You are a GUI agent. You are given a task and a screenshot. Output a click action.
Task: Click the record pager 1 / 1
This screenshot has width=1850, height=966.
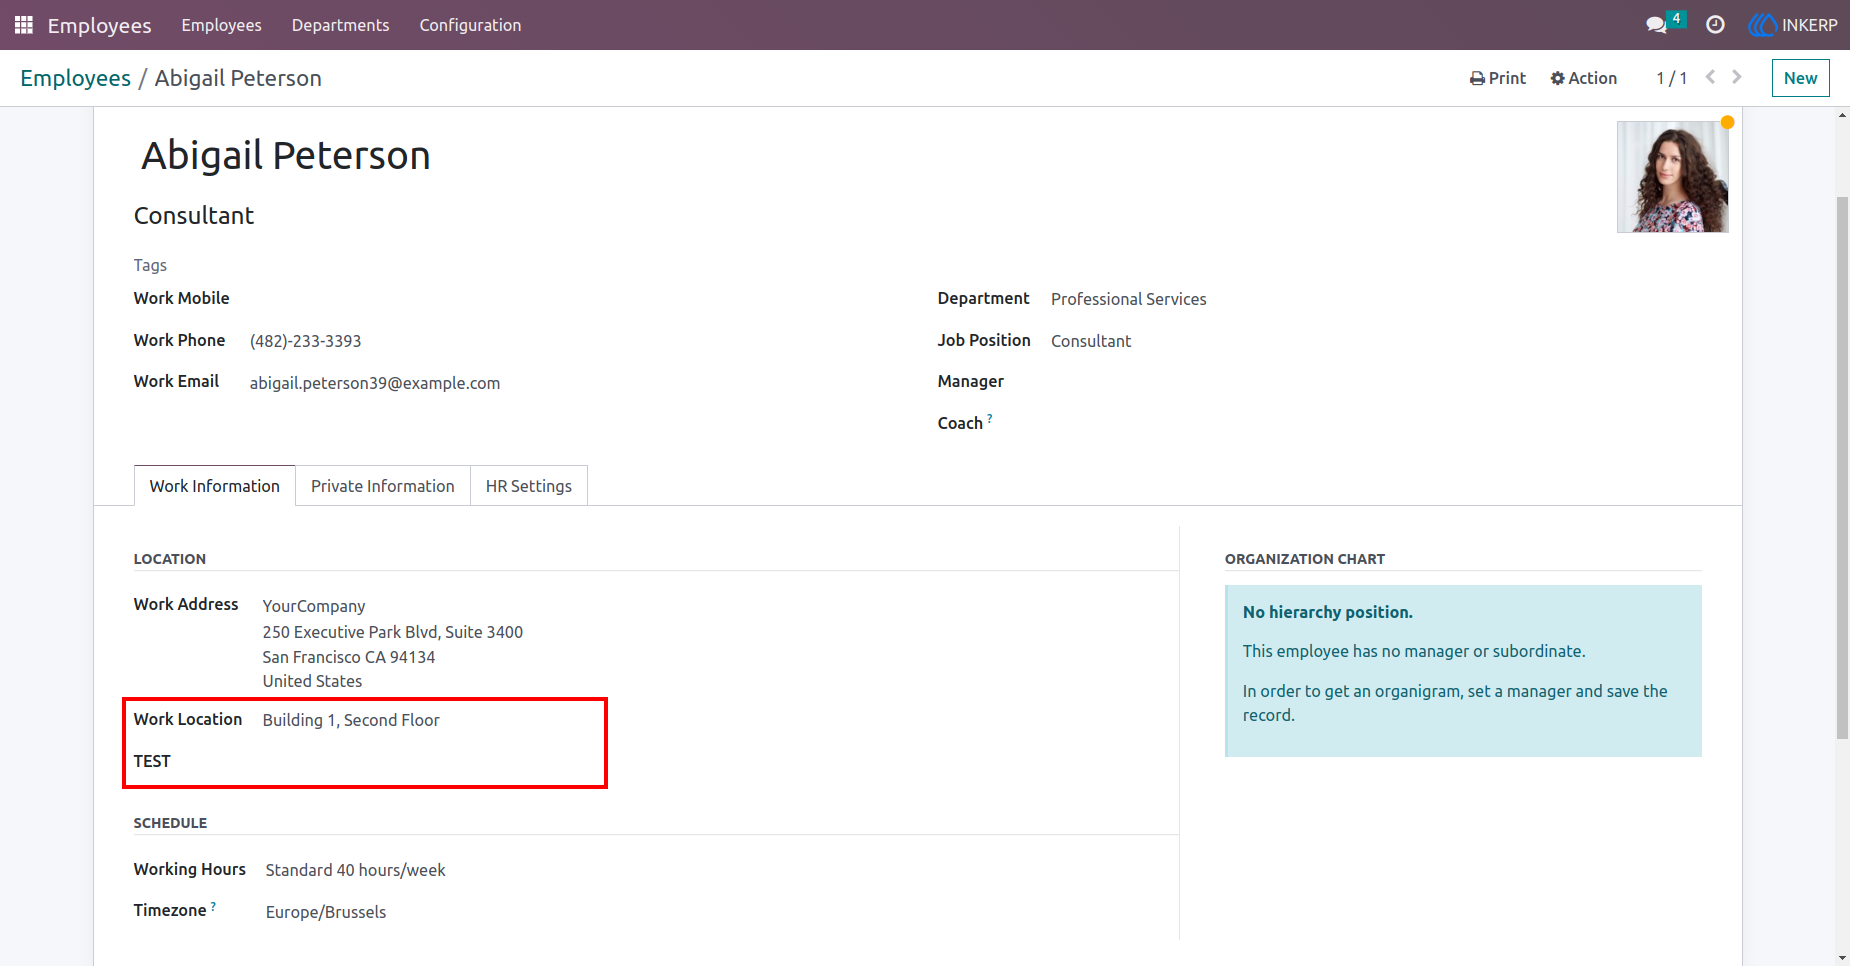(x=1671, y=78)
